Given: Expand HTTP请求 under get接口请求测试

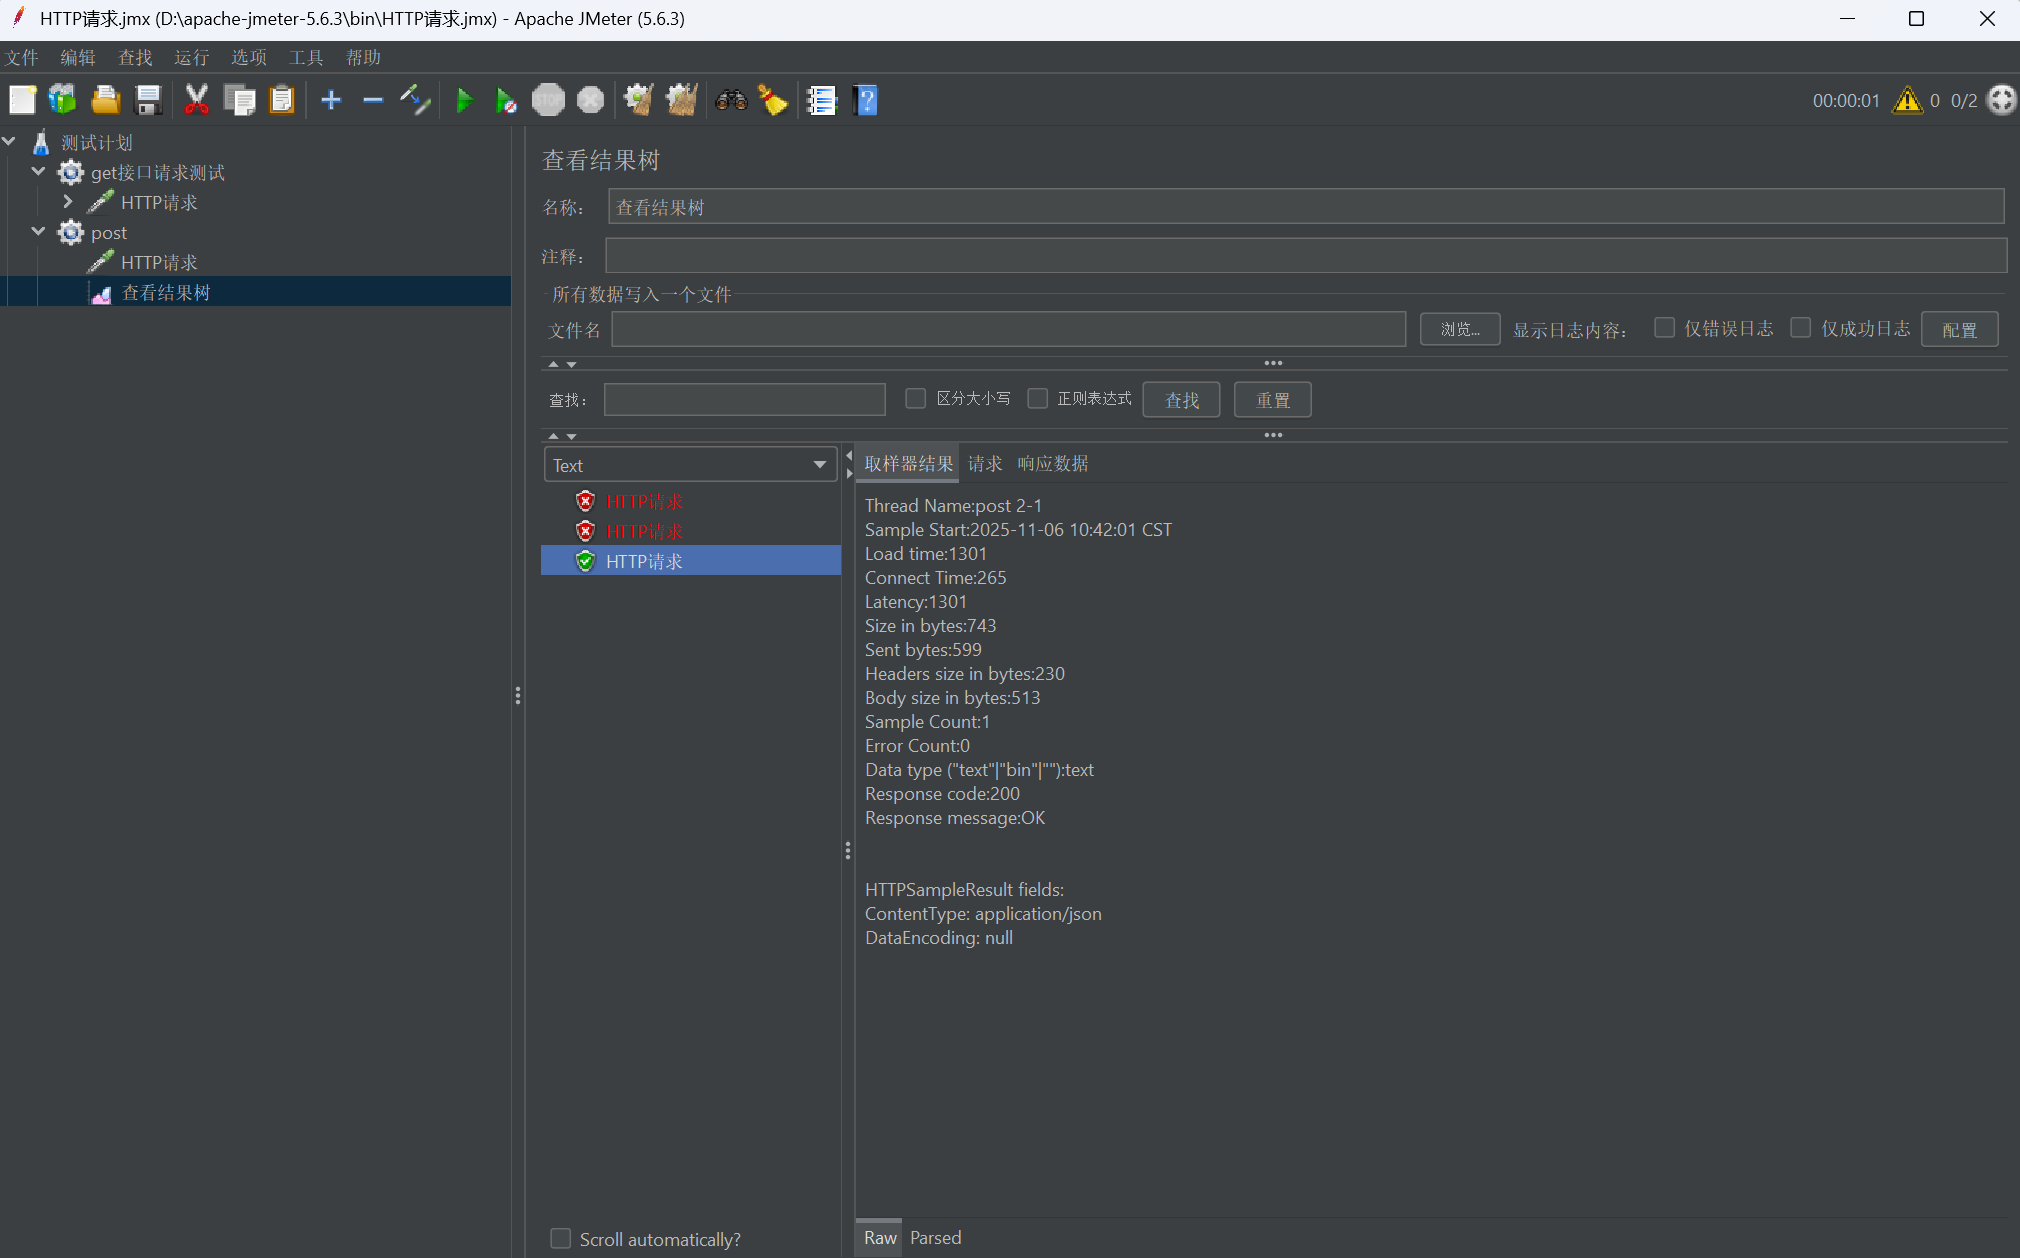Looking at the screenshot, I should point(67,202).
